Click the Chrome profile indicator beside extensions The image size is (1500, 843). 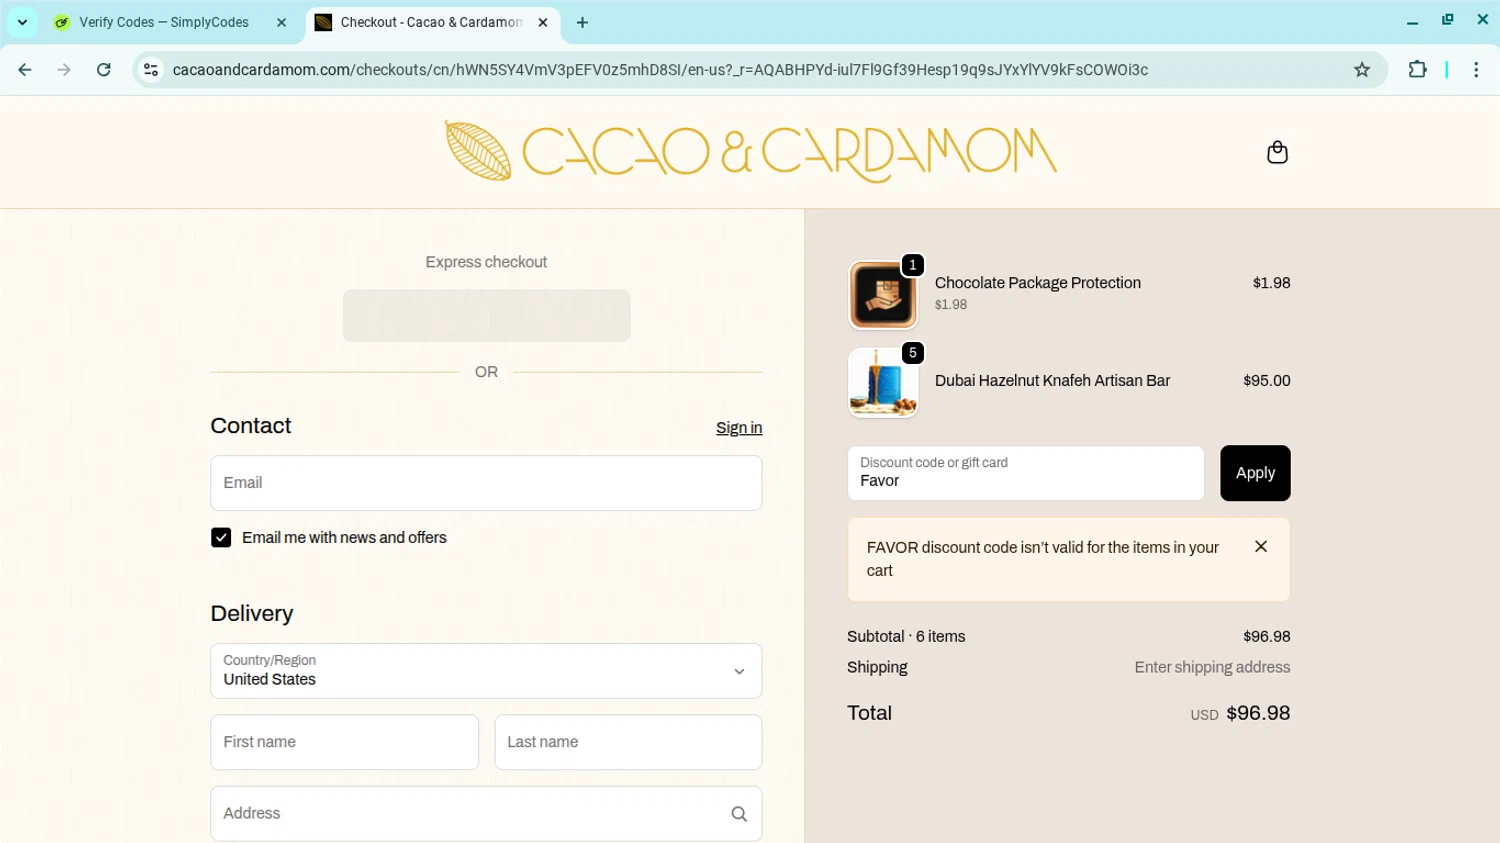tap(1447, 70)
